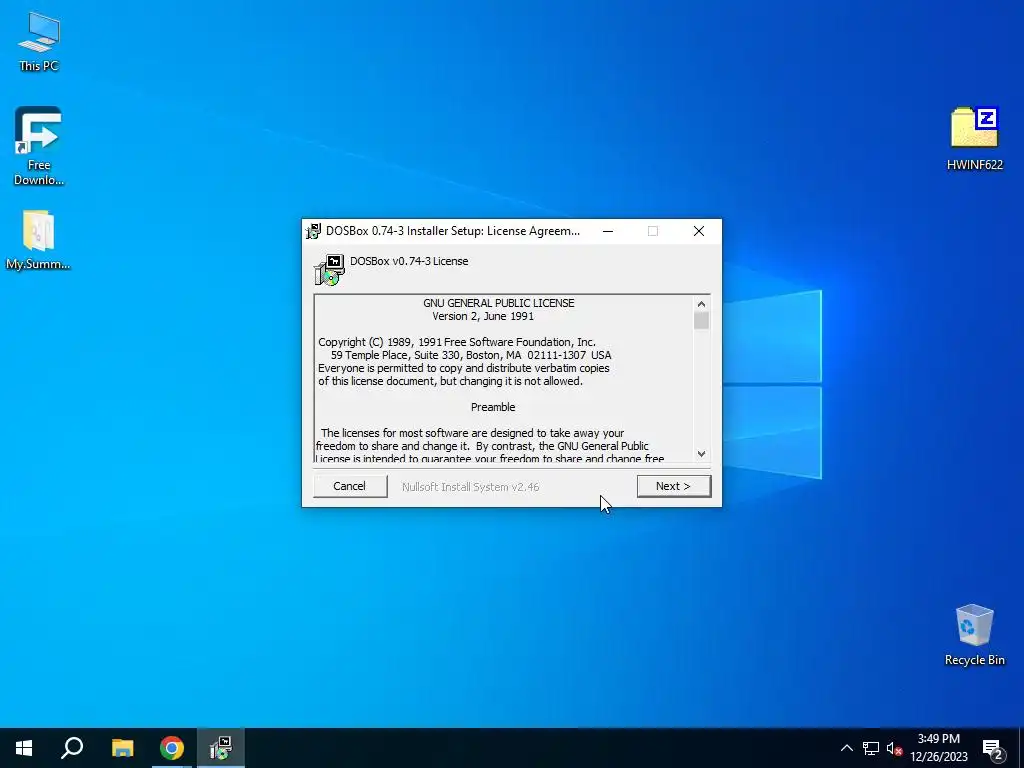The width and height of the screenshot is (1024, 768).
Task: Open This PC desktop icon
Action: [x=39, y=41]
